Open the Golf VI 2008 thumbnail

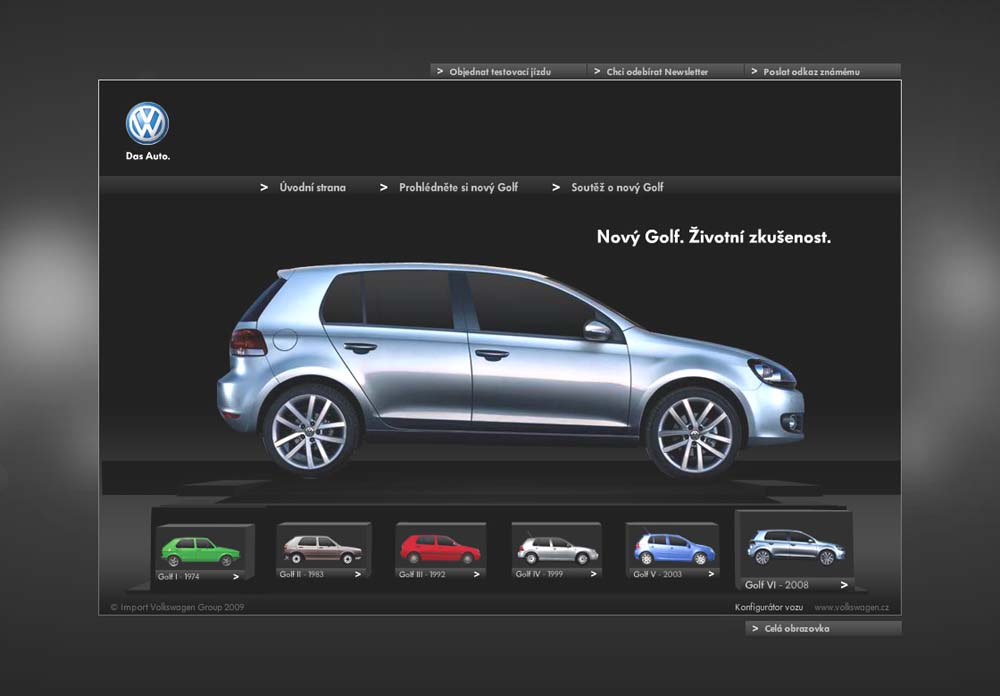coord(795,547)
